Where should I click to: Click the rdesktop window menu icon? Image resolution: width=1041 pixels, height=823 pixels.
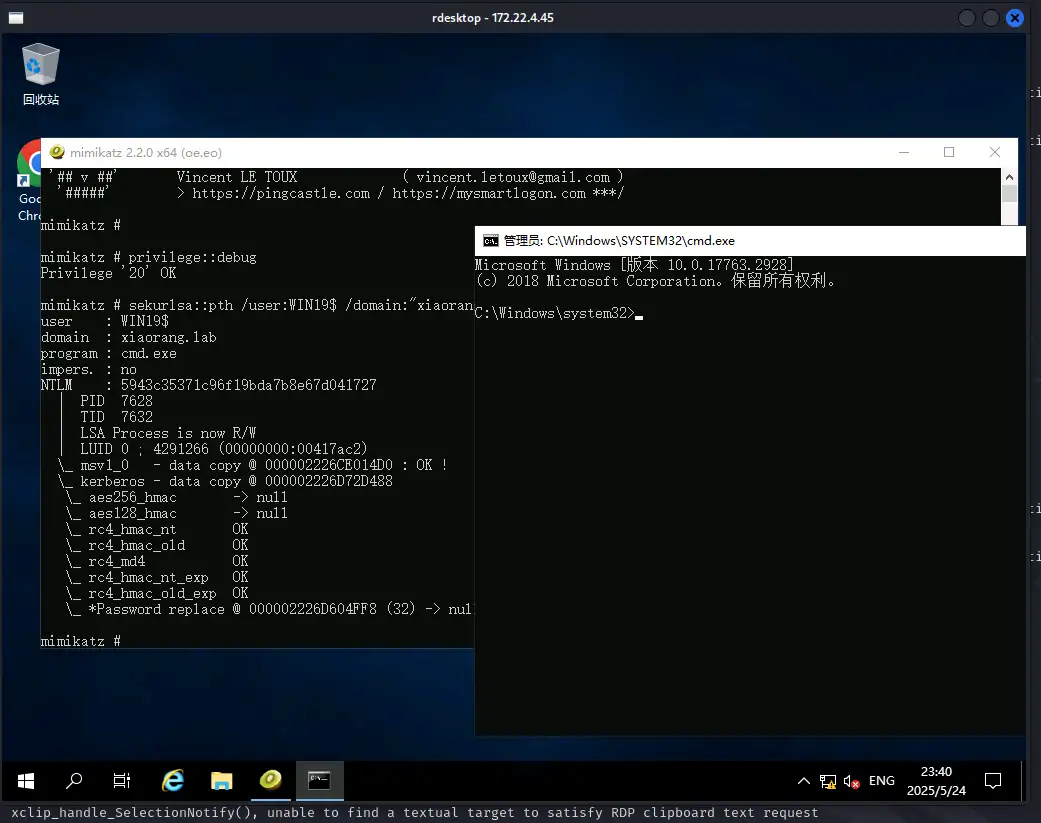(16, 18)
